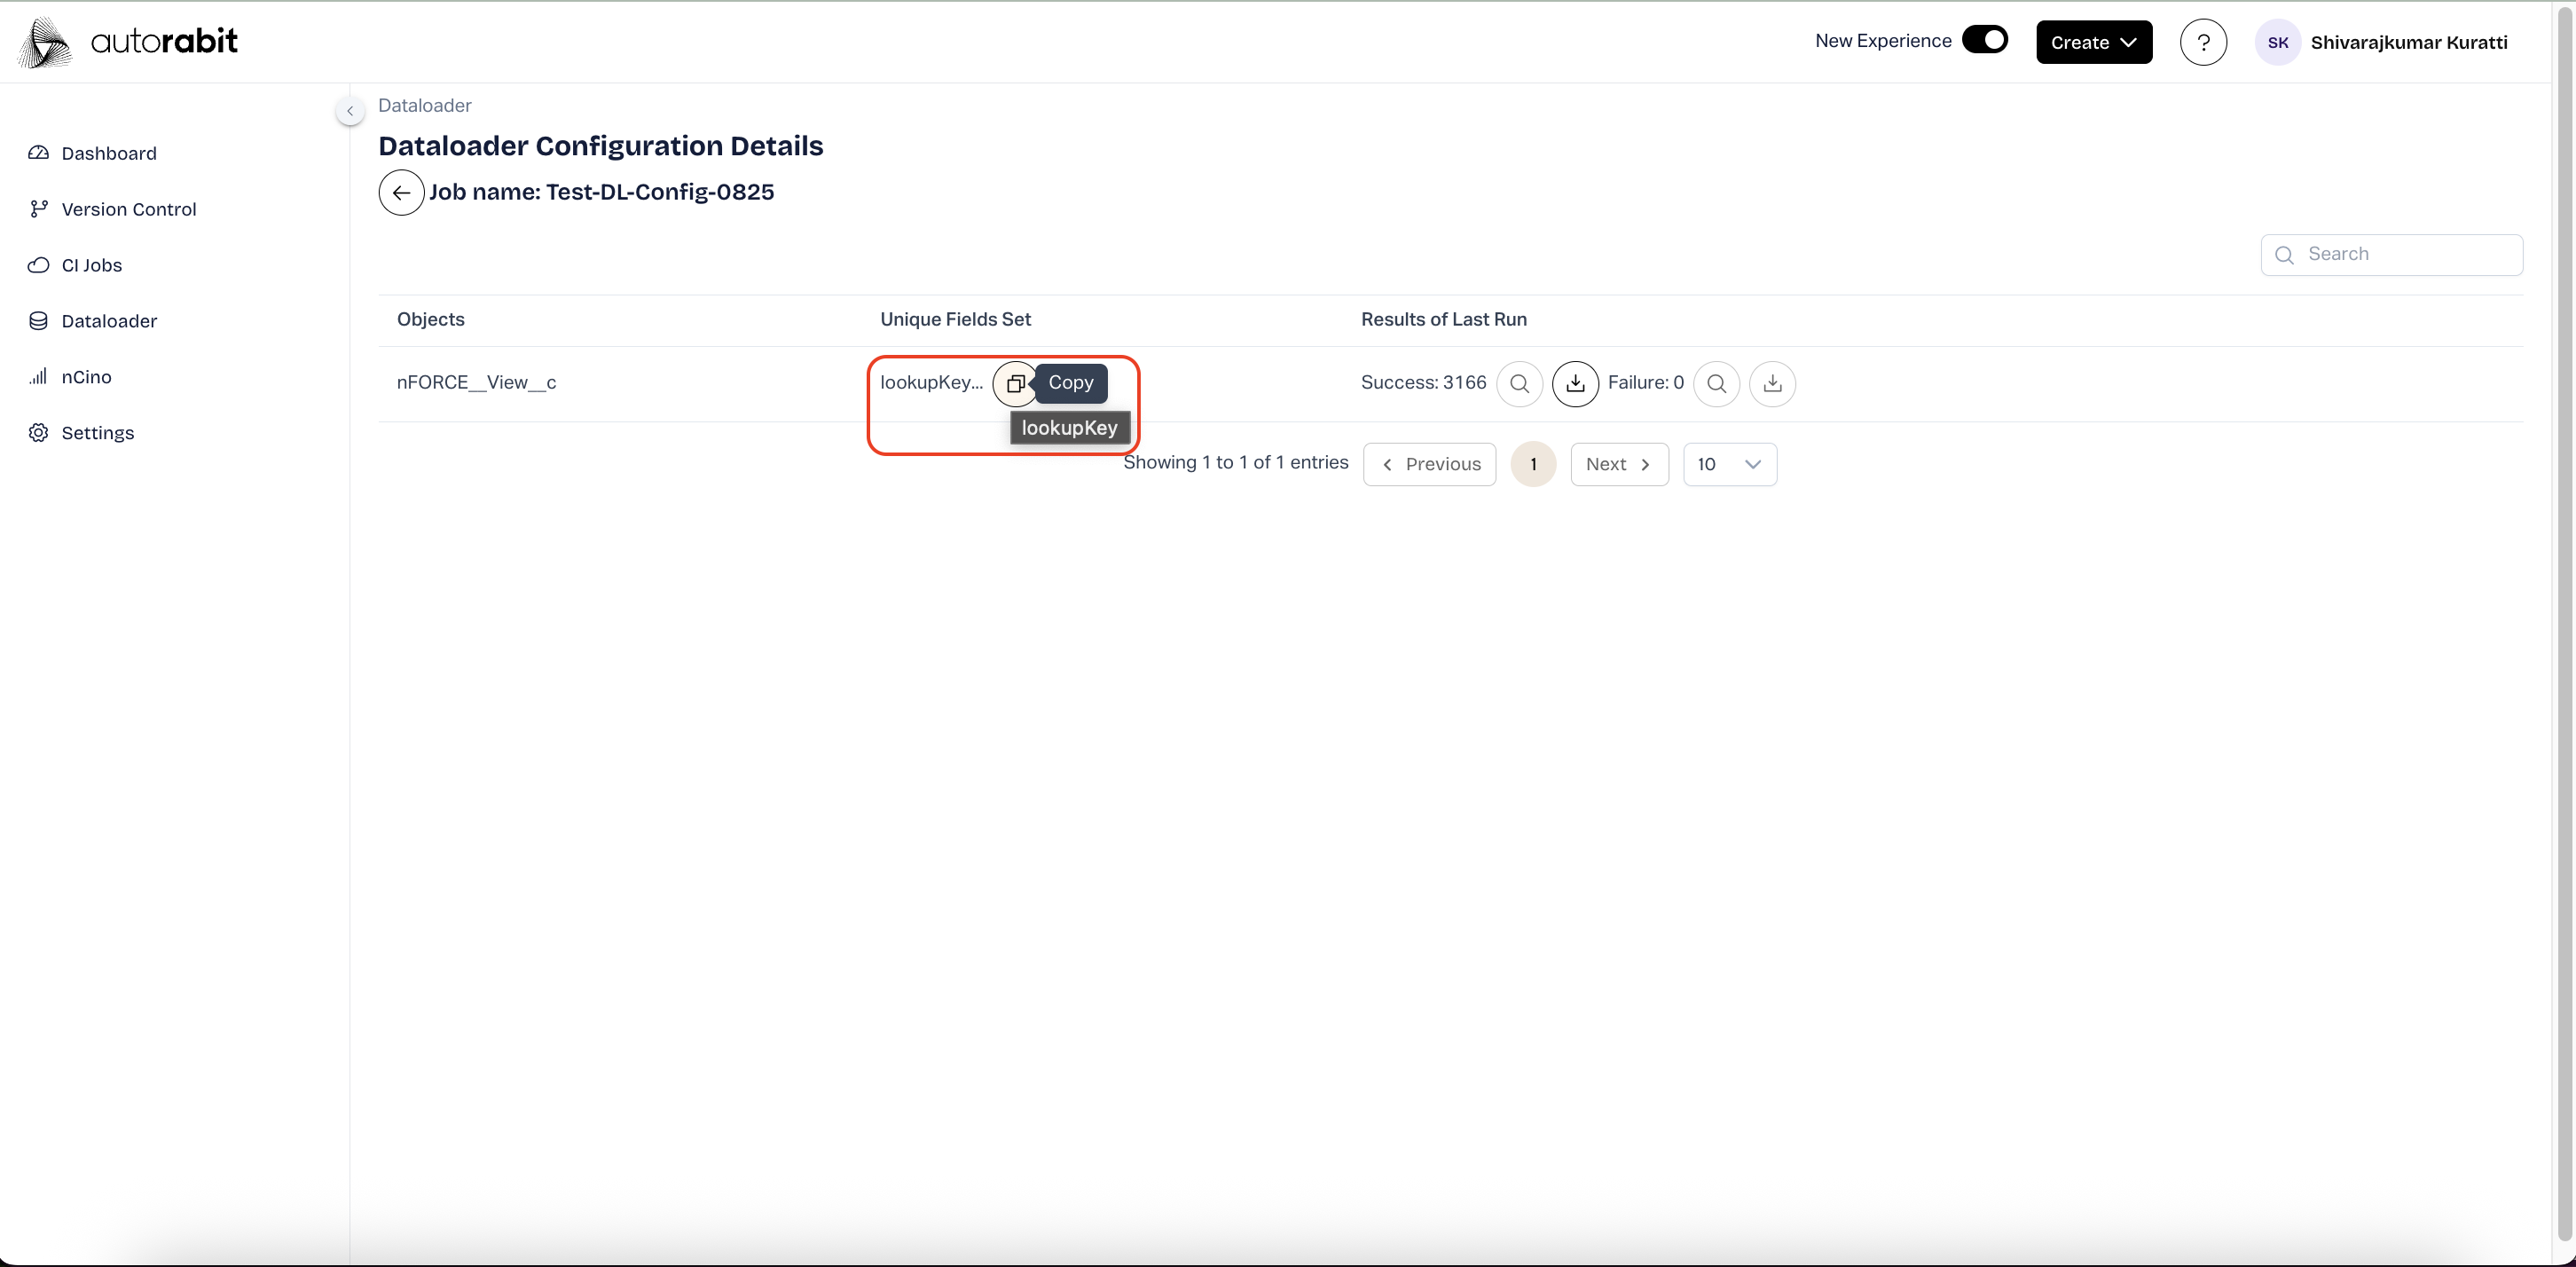Open the help question mark icon

click(2203, 42)
